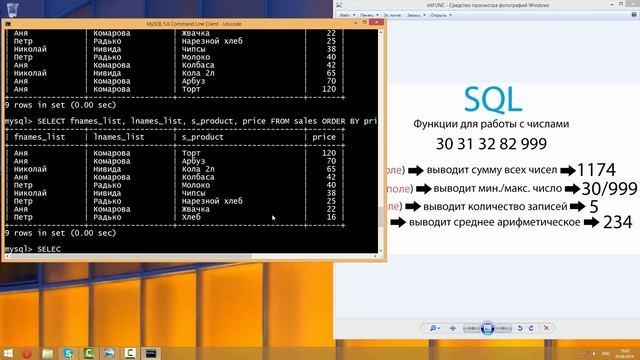Image resolution: width=640 pixels, height=360 pixels.
Task: Open the blue round app on taskbar
Action: pyautogui.click(x=109, y=353)
